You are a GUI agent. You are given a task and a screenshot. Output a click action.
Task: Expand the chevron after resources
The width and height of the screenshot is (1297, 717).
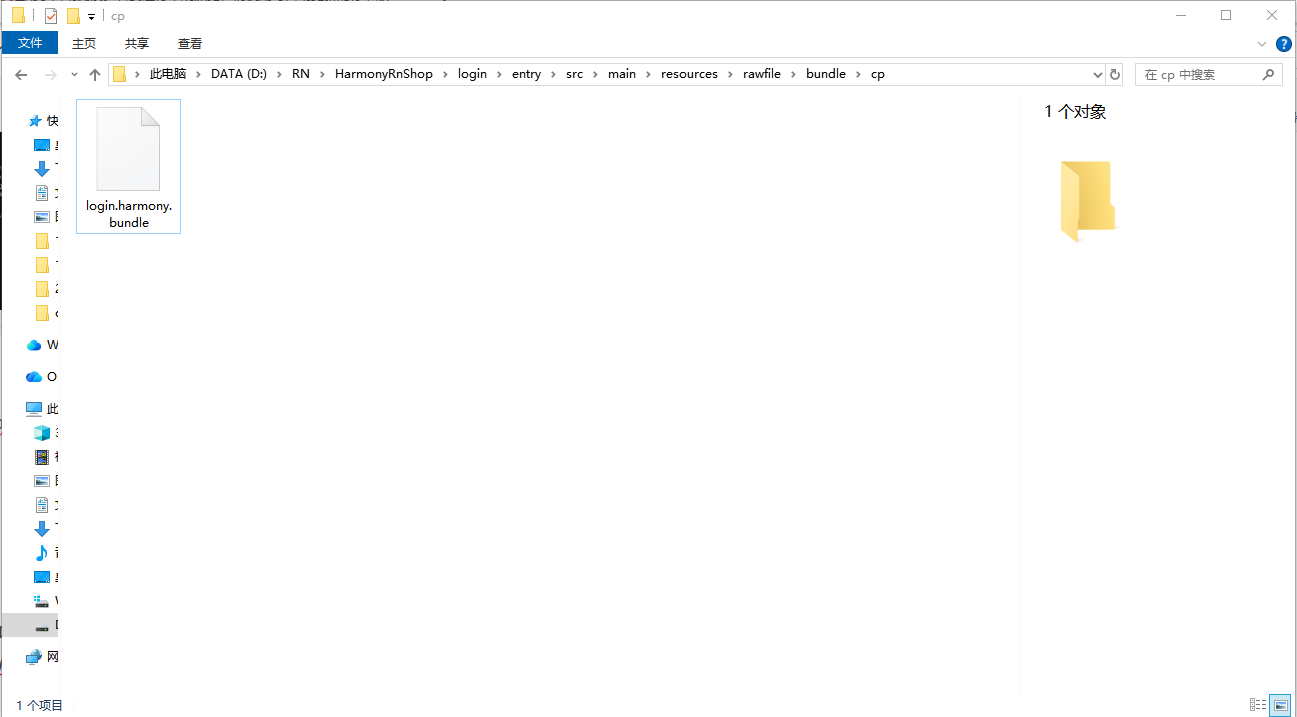tap(730, 74)
